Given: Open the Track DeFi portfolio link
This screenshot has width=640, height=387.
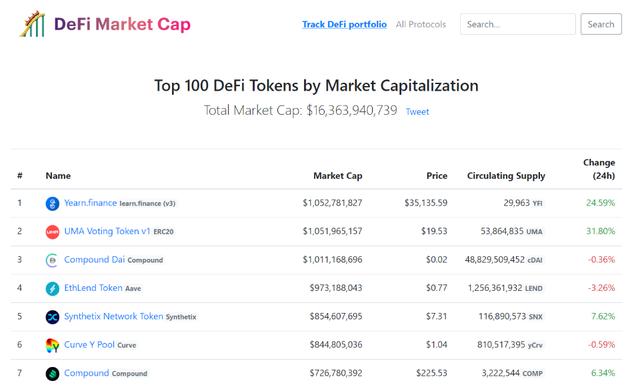Looking at the screenshot, I should click(x=344, y=24).
